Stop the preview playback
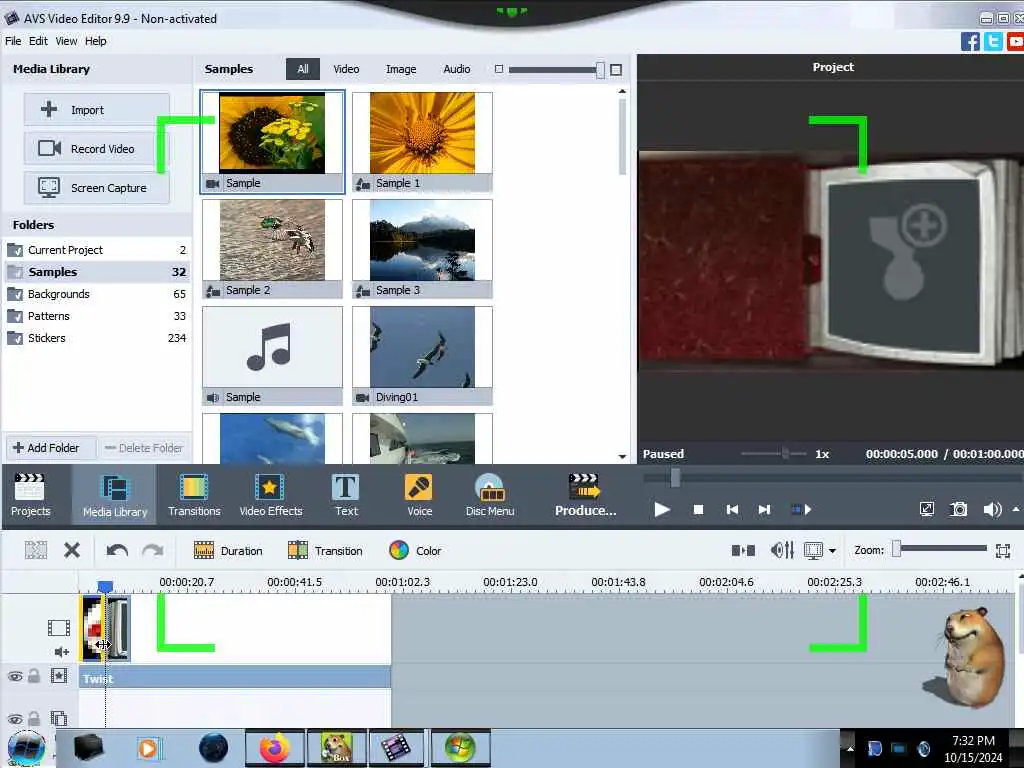1024x768 pixels. click(698, 509)
